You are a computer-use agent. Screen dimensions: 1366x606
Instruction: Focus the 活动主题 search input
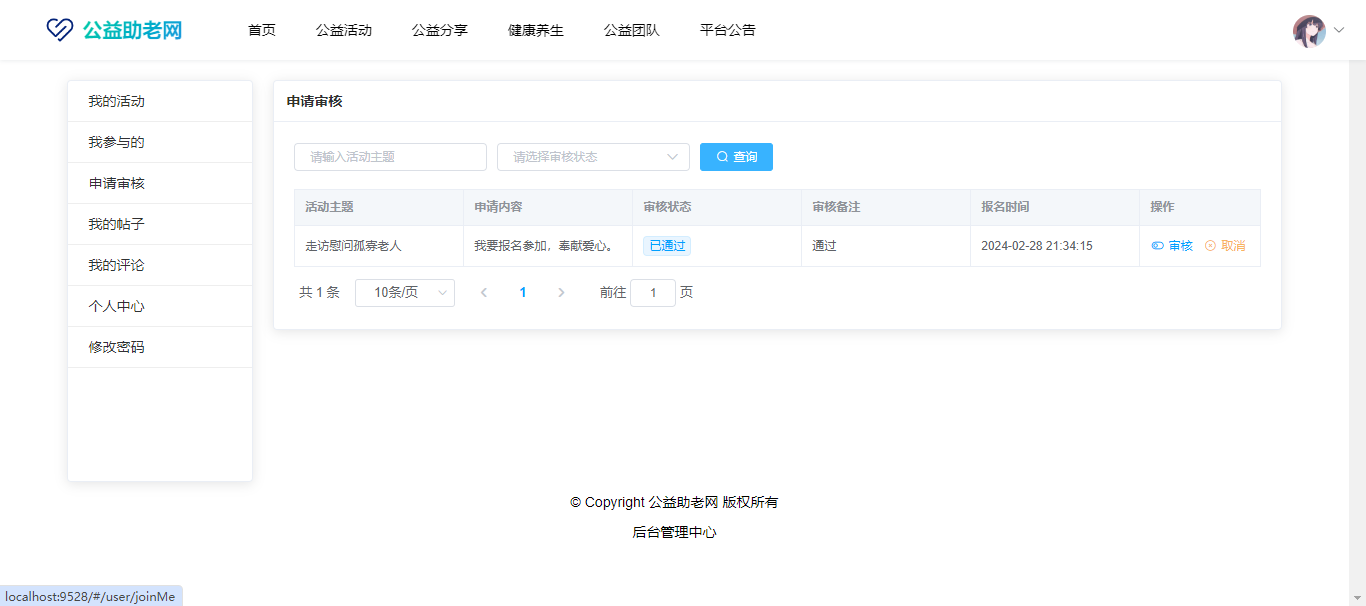pos(390,157)
